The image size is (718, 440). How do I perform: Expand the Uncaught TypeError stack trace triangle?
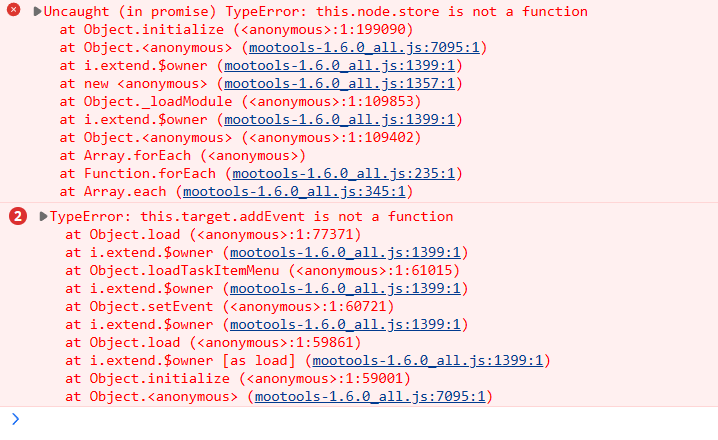tap(37, 12)
